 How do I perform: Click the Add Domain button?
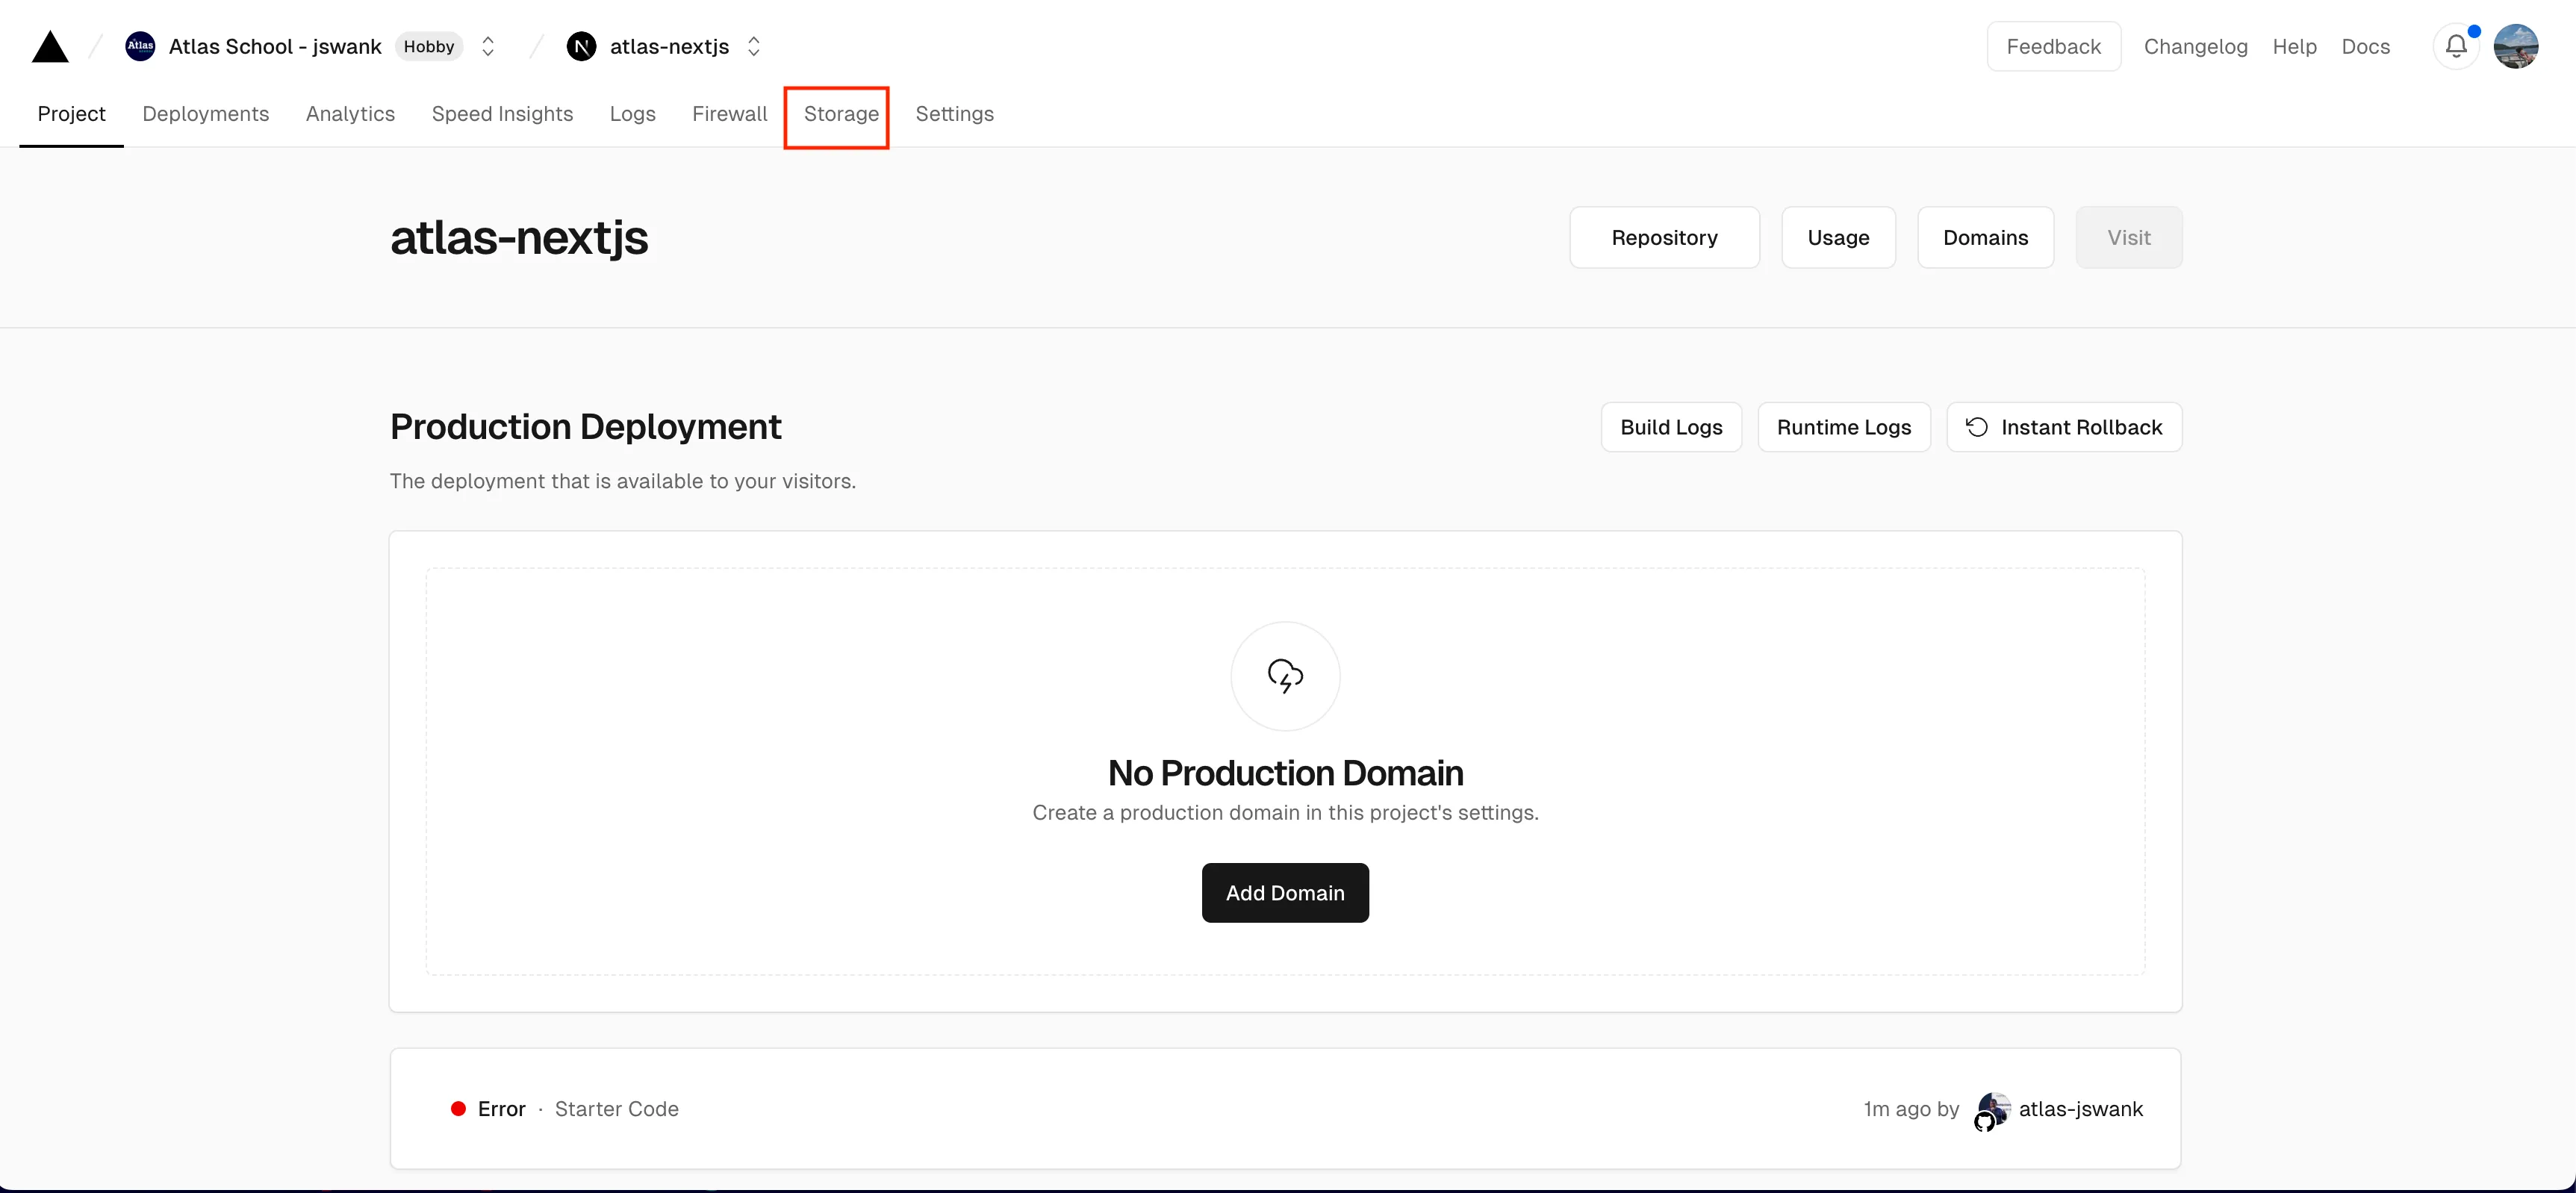(1285, 893)
